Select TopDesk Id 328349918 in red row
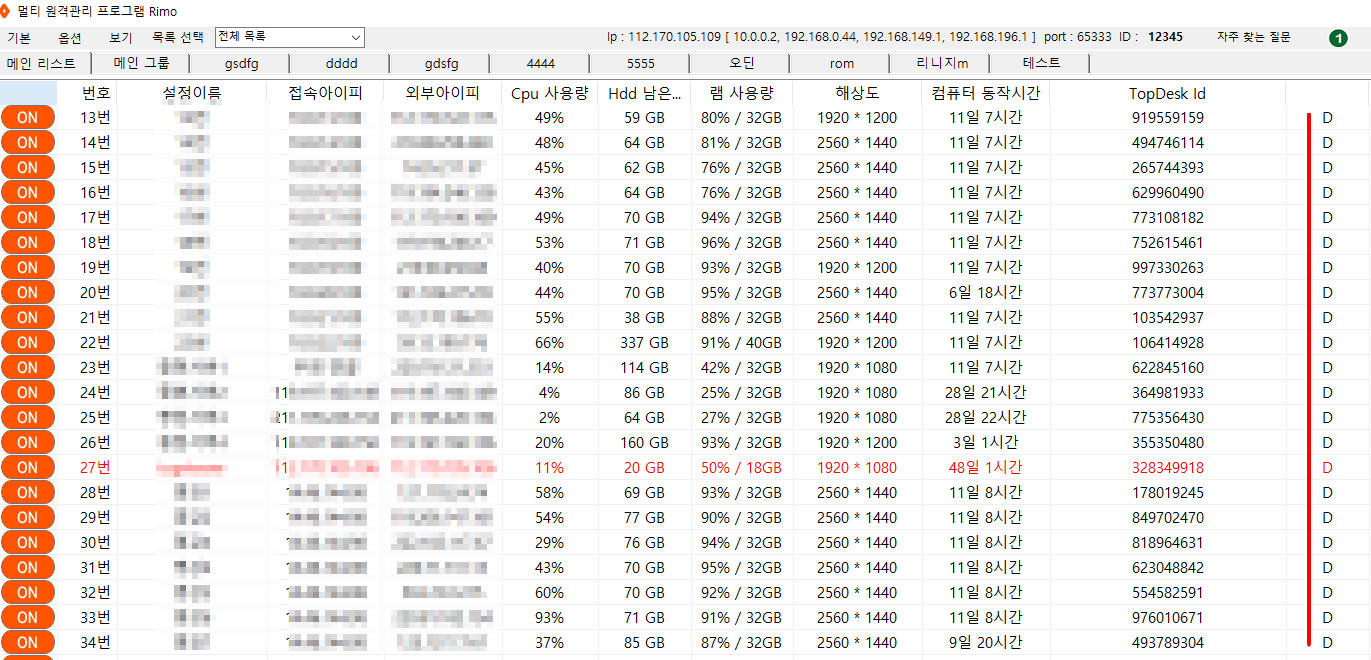The height and width of the screenshot is (660, 1371). [x=1167, y=468]
